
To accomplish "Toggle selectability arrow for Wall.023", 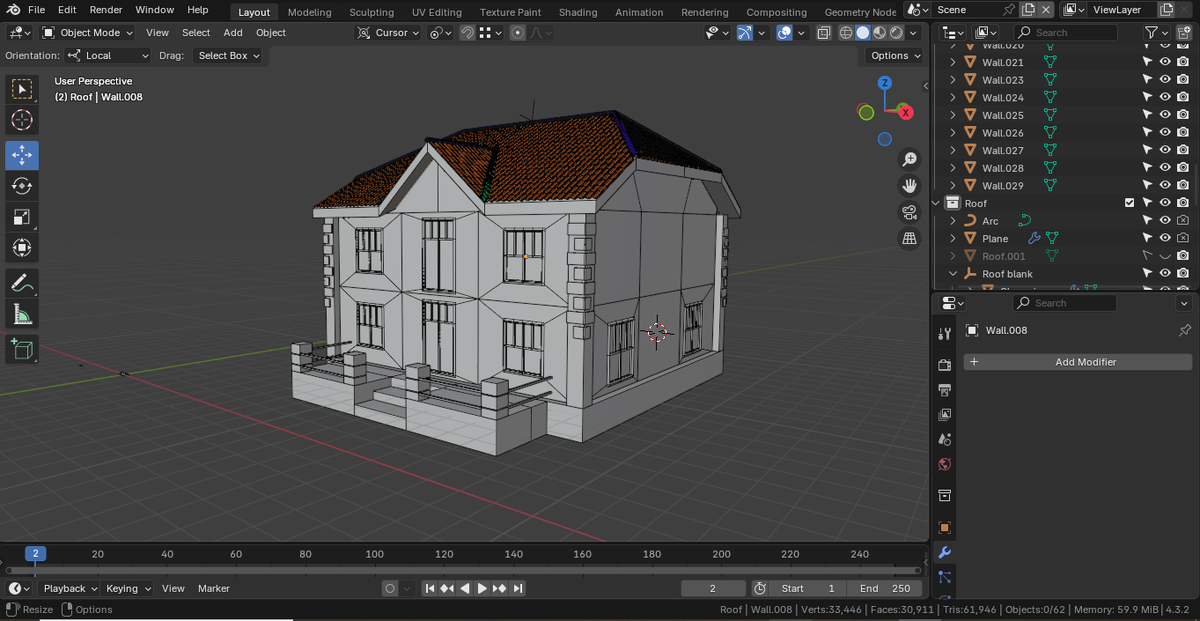I will click(x=1147, y=80).
